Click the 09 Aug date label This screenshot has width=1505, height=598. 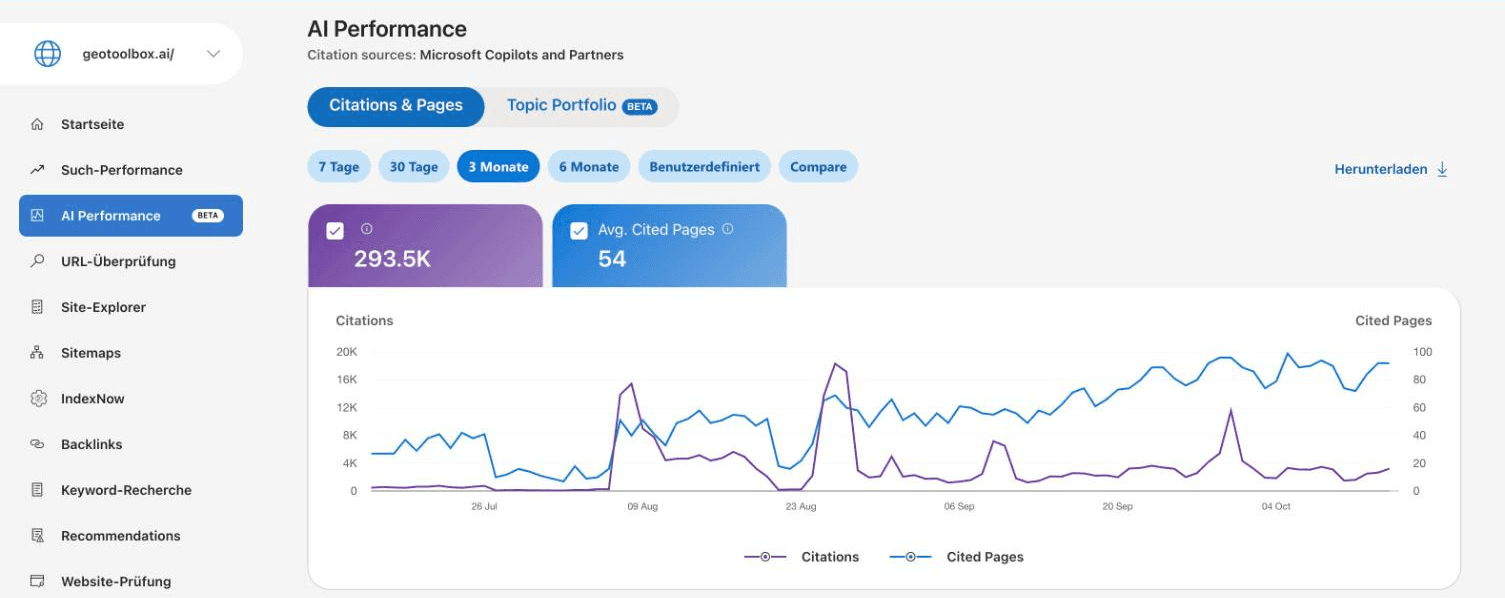(642, 507)
